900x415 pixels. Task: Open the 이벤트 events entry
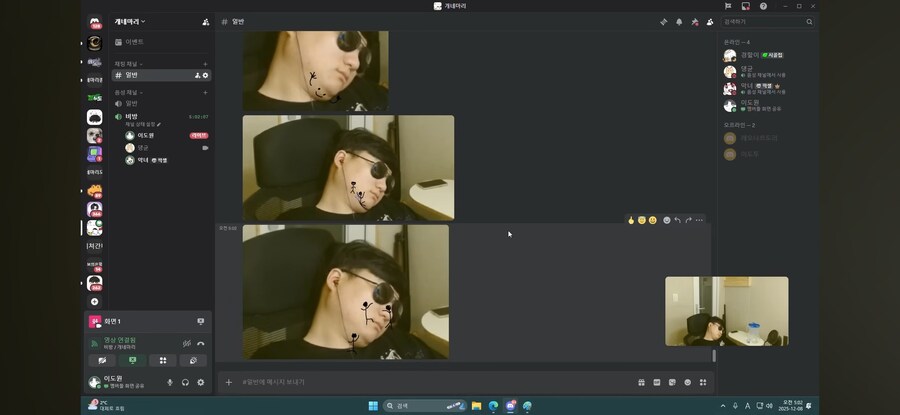[x=161, y=42]
